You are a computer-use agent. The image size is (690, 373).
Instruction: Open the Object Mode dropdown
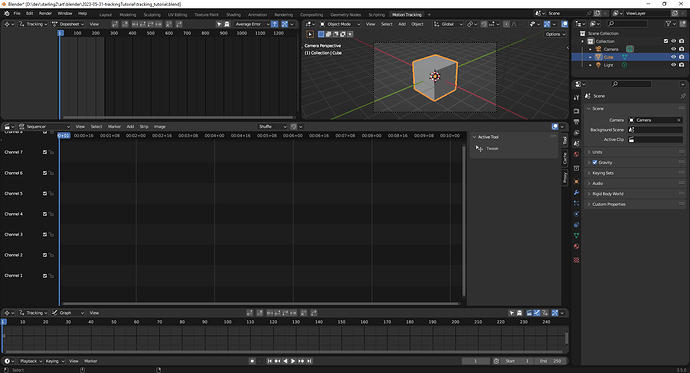point(340,24)
